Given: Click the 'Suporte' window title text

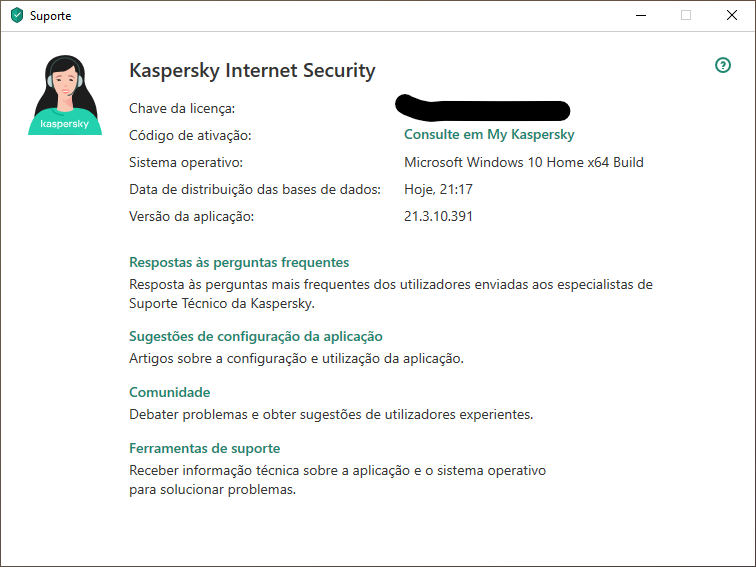Looking at the screenshot, I should click(x=51, y=16).
